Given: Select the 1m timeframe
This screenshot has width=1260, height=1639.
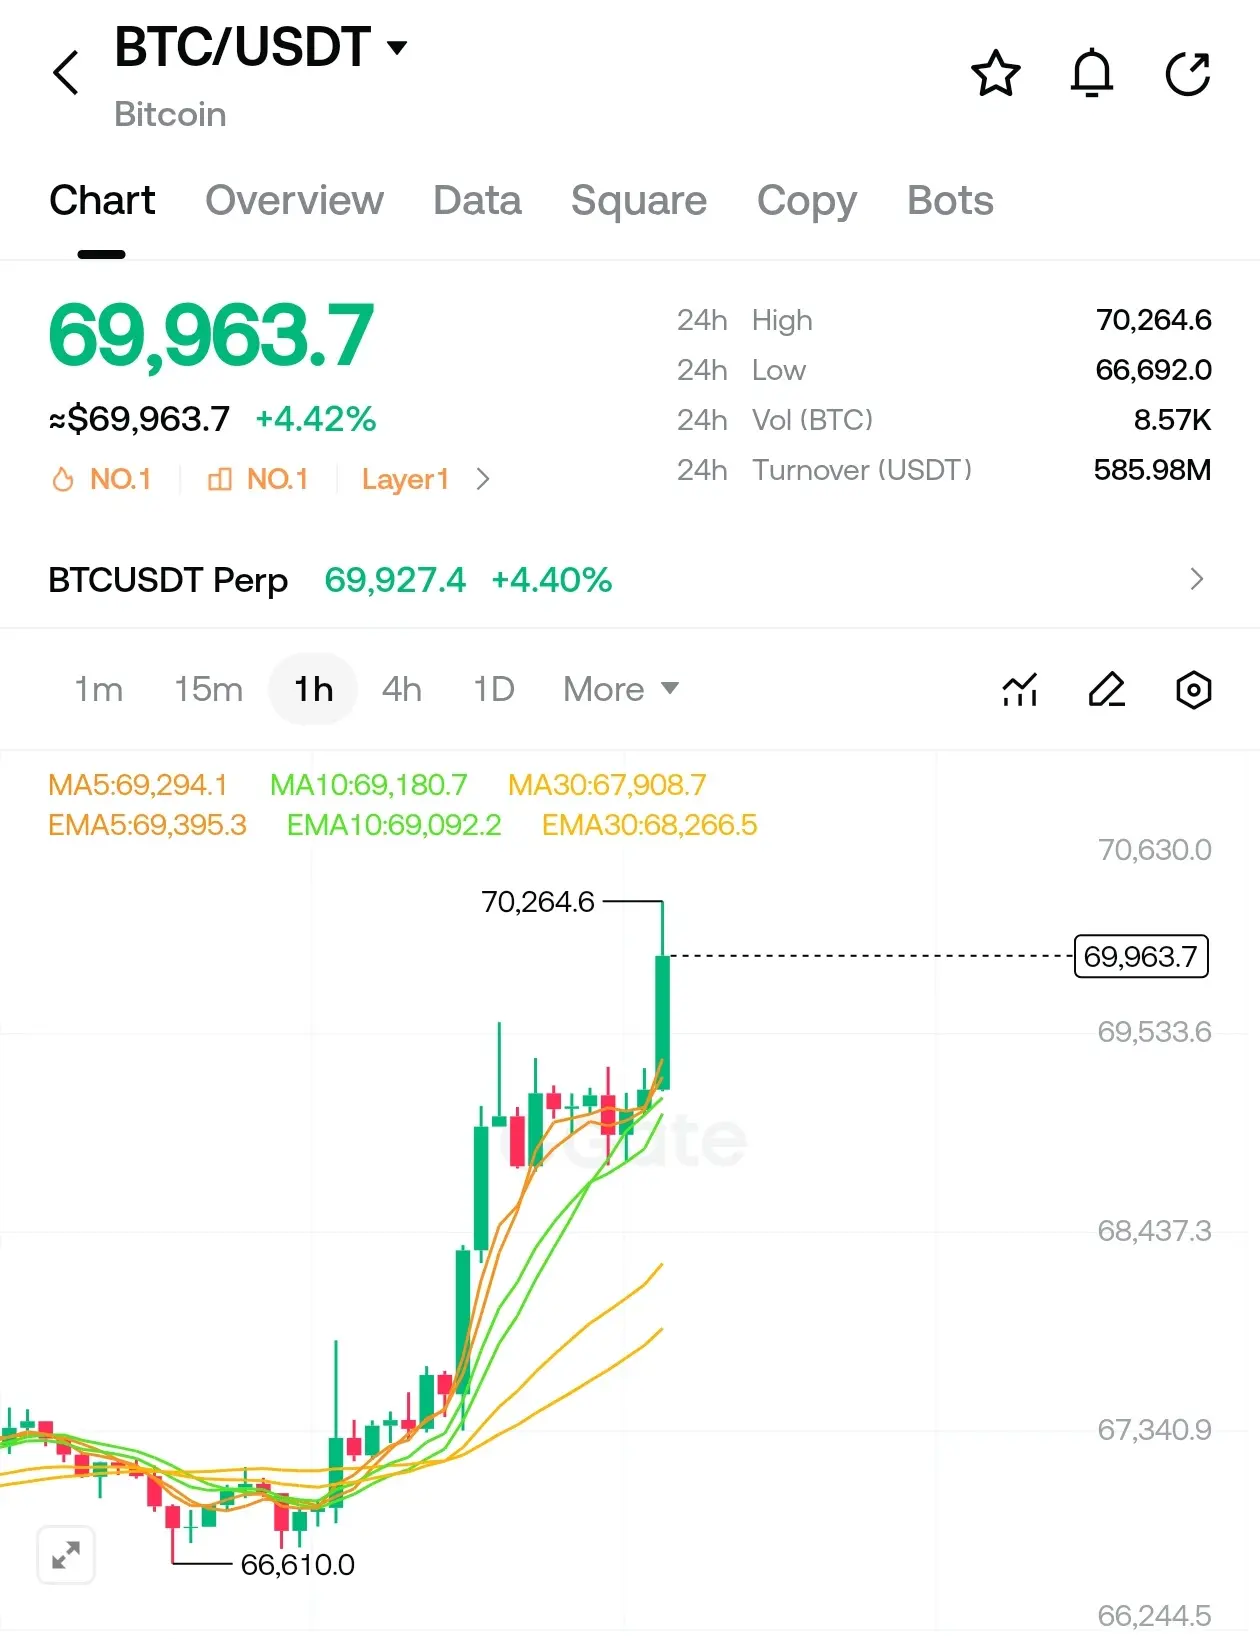Looking at the screenshot, I should (99, 689).
